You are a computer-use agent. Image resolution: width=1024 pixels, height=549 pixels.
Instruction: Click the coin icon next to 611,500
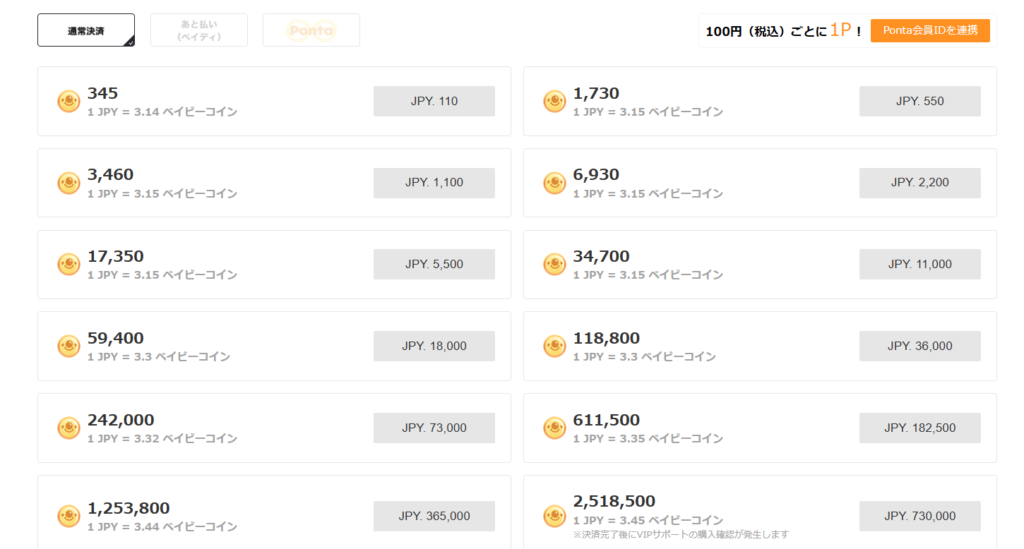pyautogui.click(x=554, y=428)
